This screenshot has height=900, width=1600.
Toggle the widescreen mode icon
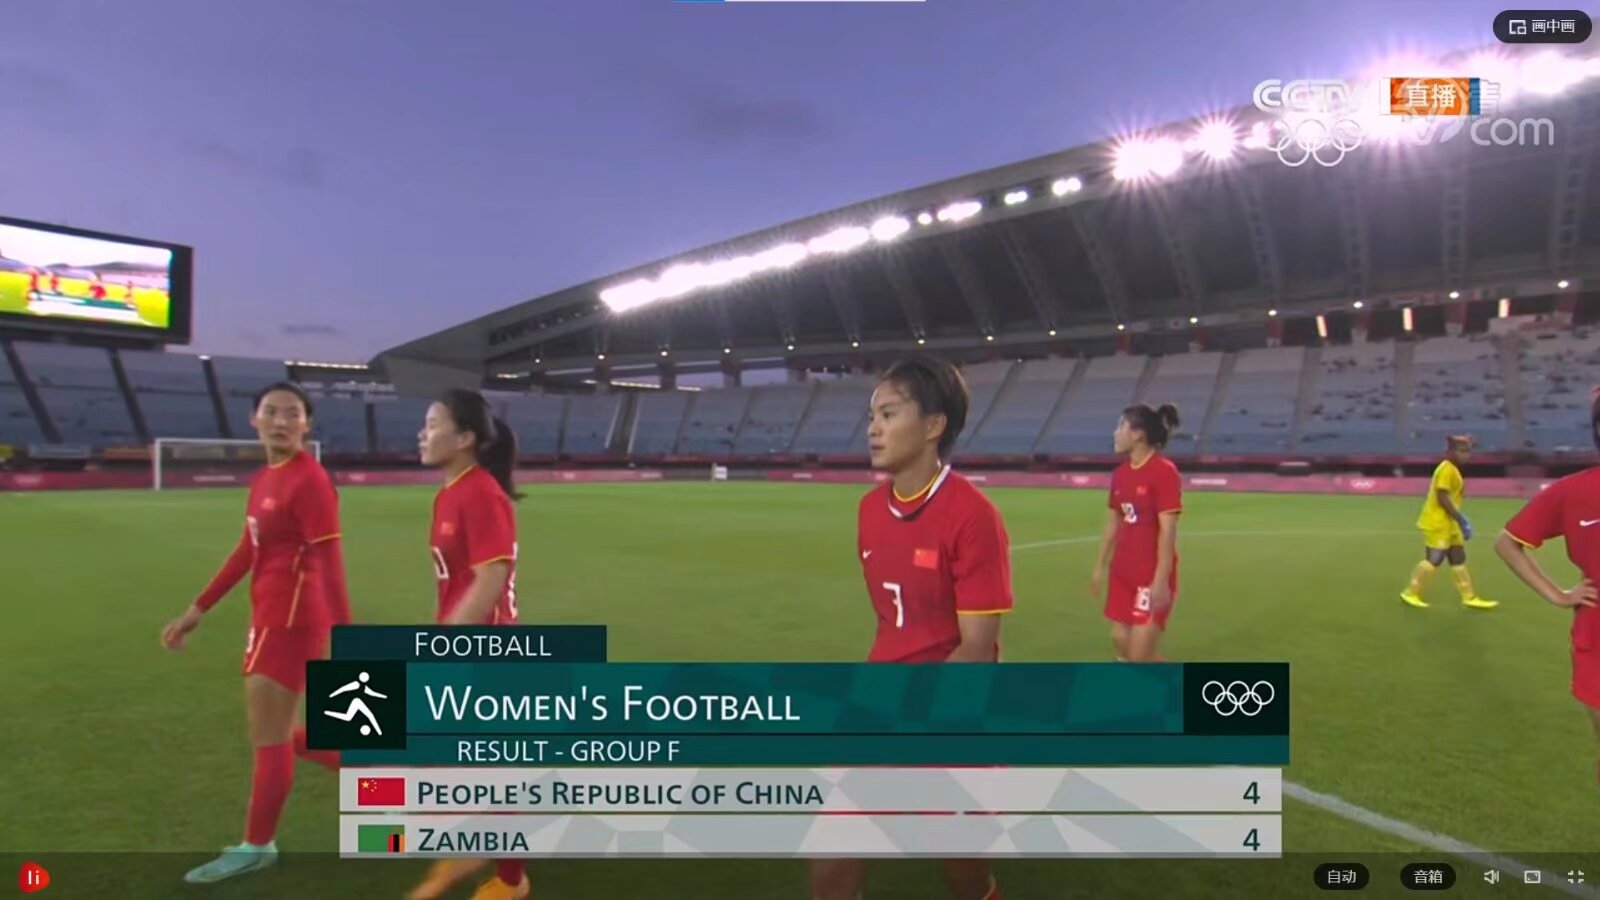click(1532, 877)
